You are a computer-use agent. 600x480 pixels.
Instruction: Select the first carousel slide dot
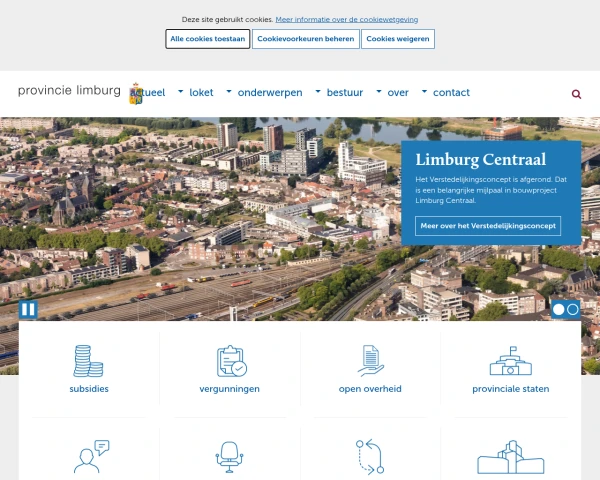coord(559,309)
